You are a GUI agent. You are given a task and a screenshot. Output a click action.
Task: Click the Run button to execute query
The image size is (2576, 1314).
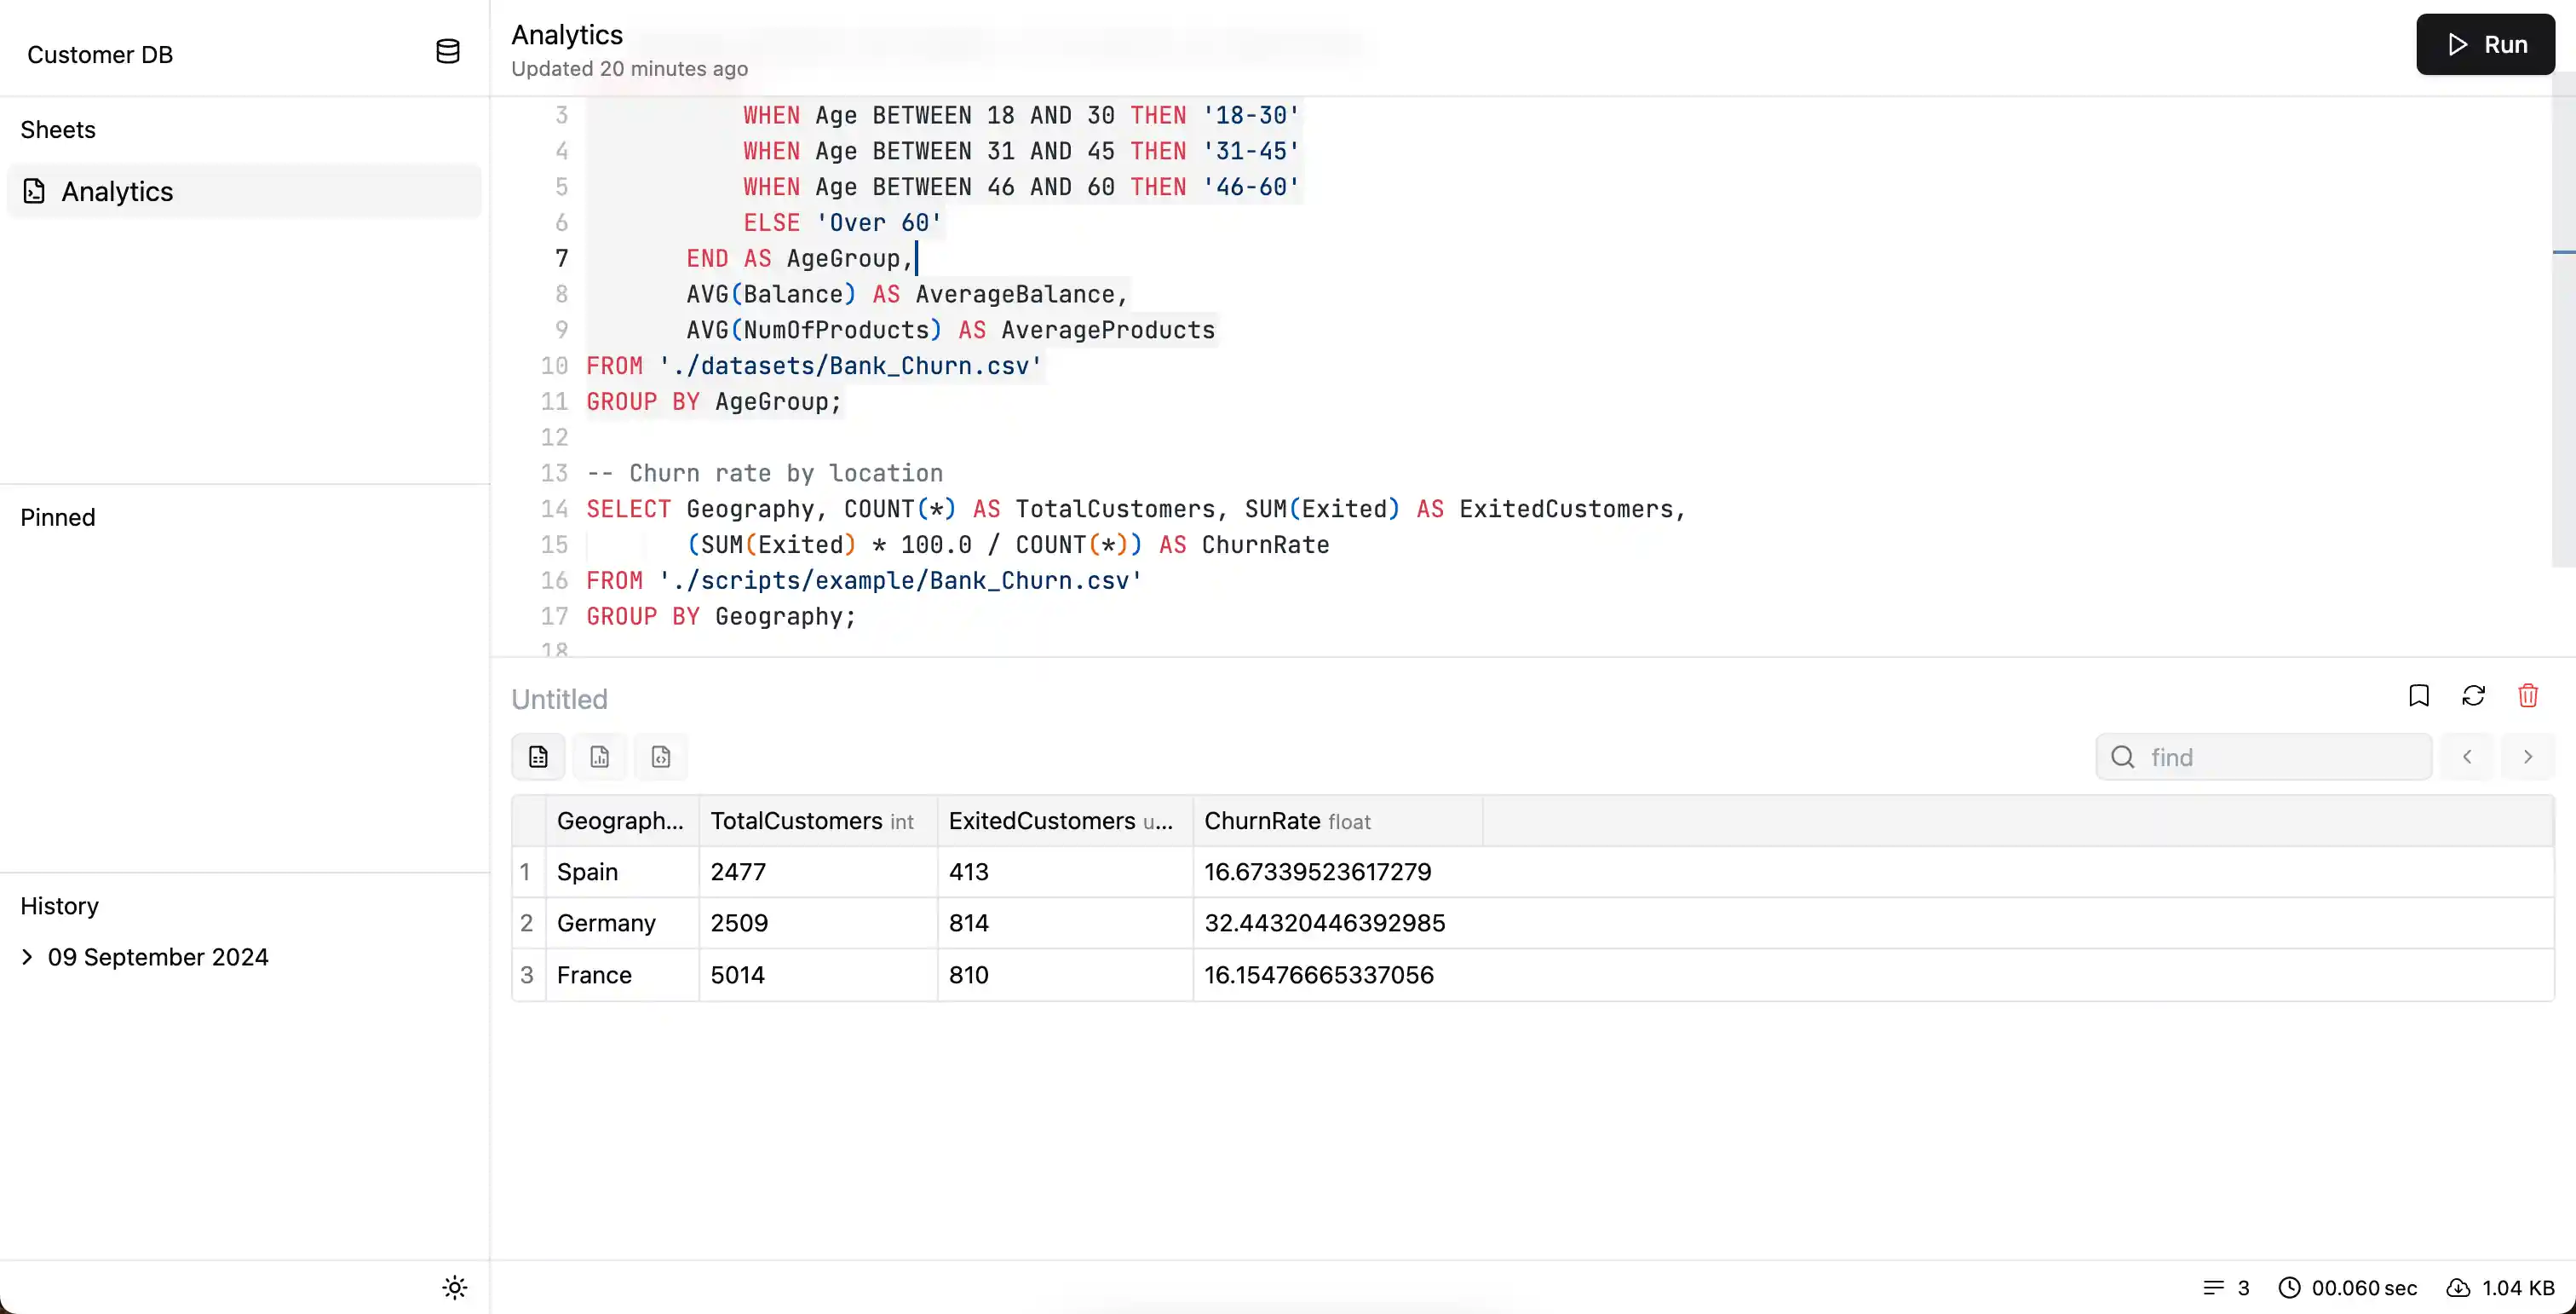(x=2486, y=45)
